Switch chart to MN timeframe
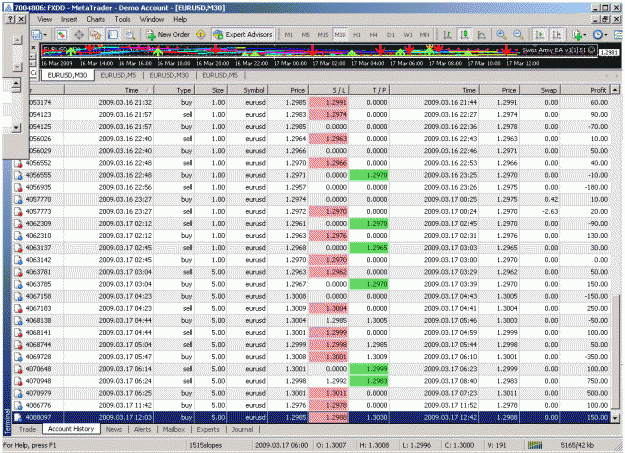This screenshot has height=453, width=625. point(425,35)
